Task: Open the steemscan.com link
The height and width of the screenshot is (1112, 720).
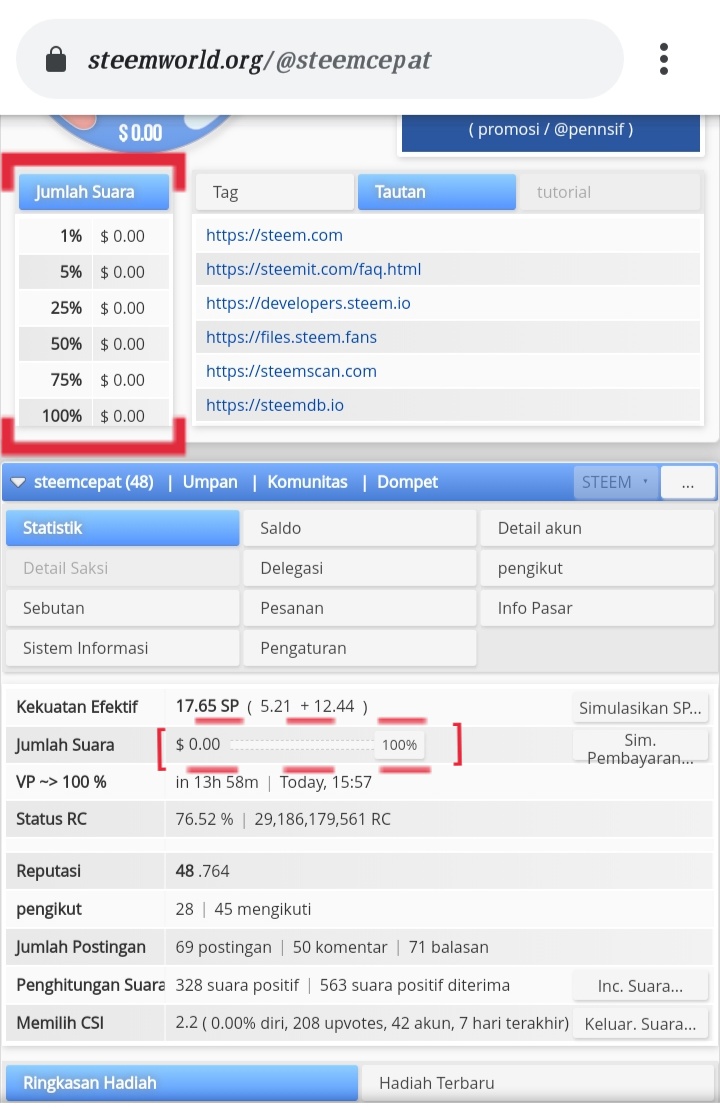Action: coord(291,372)
